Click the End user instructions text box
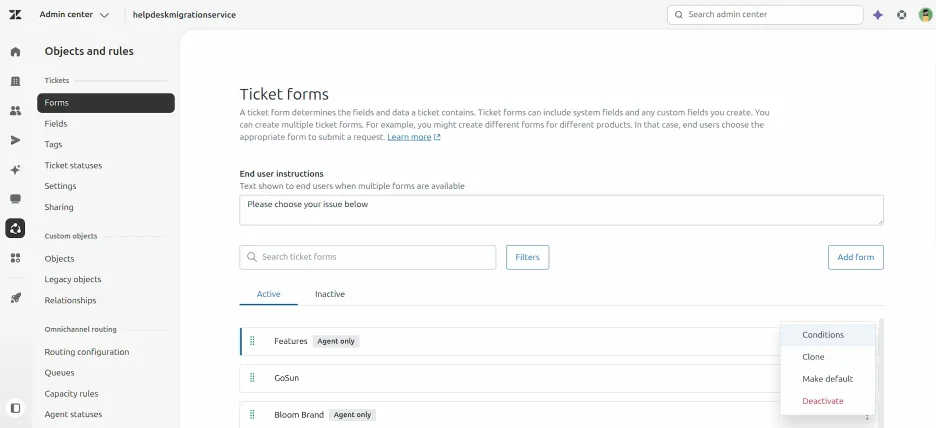The image size is (936, 428). [561, 210]
